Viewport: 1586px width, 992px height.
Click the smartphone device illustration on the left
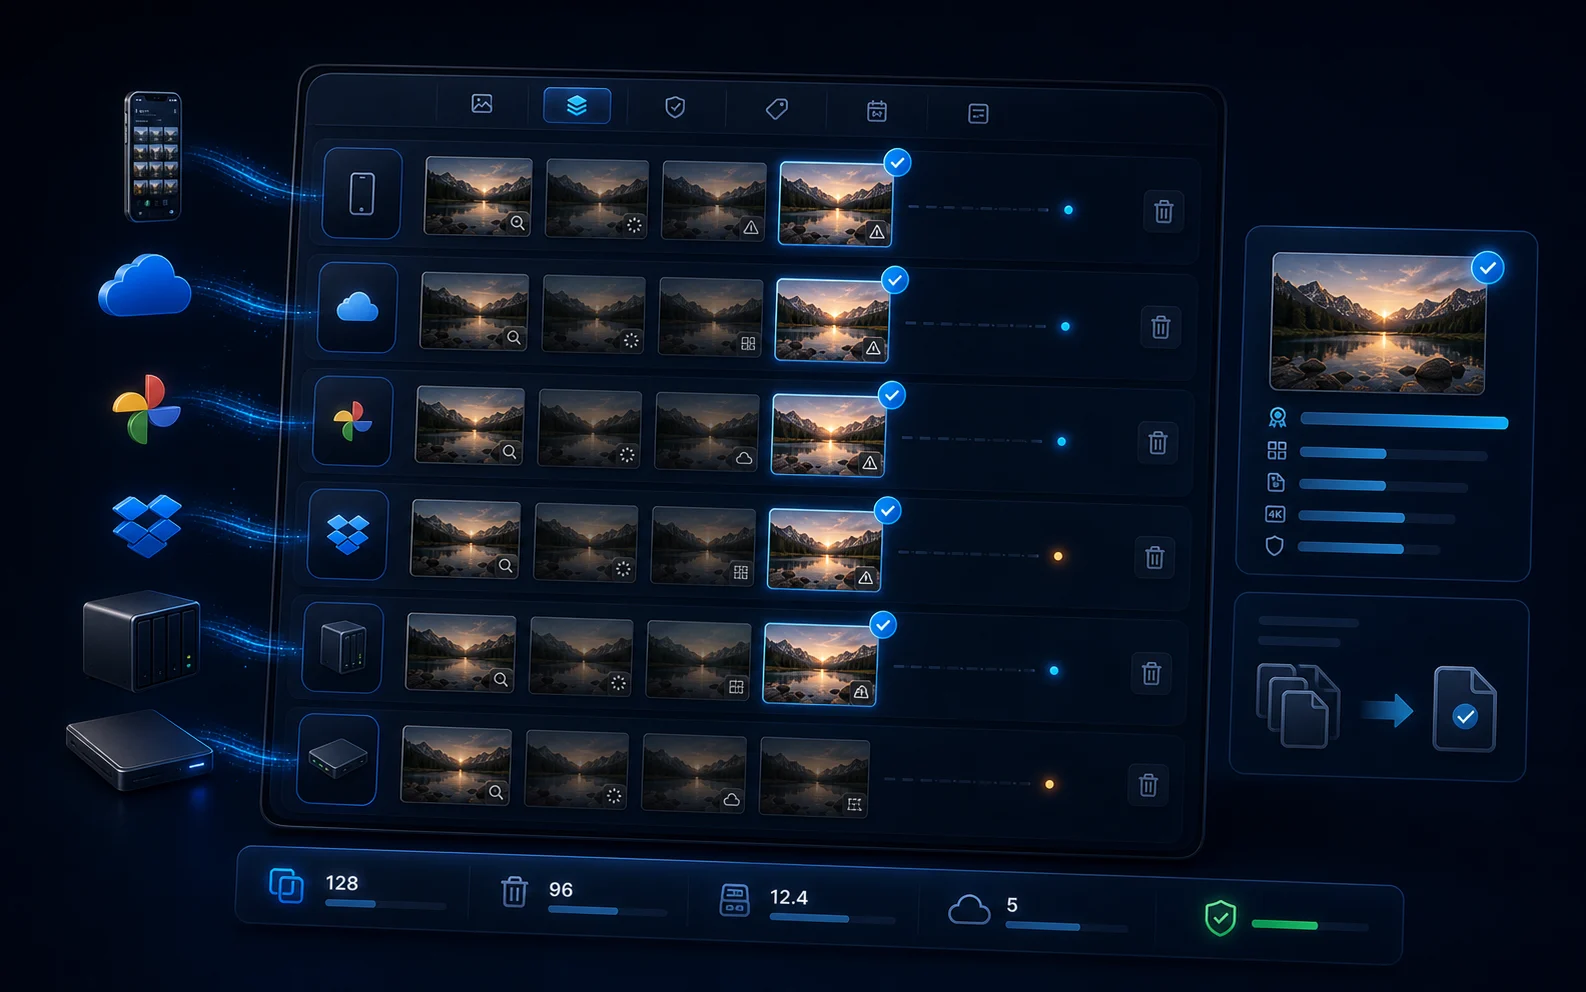coord(153,157)
